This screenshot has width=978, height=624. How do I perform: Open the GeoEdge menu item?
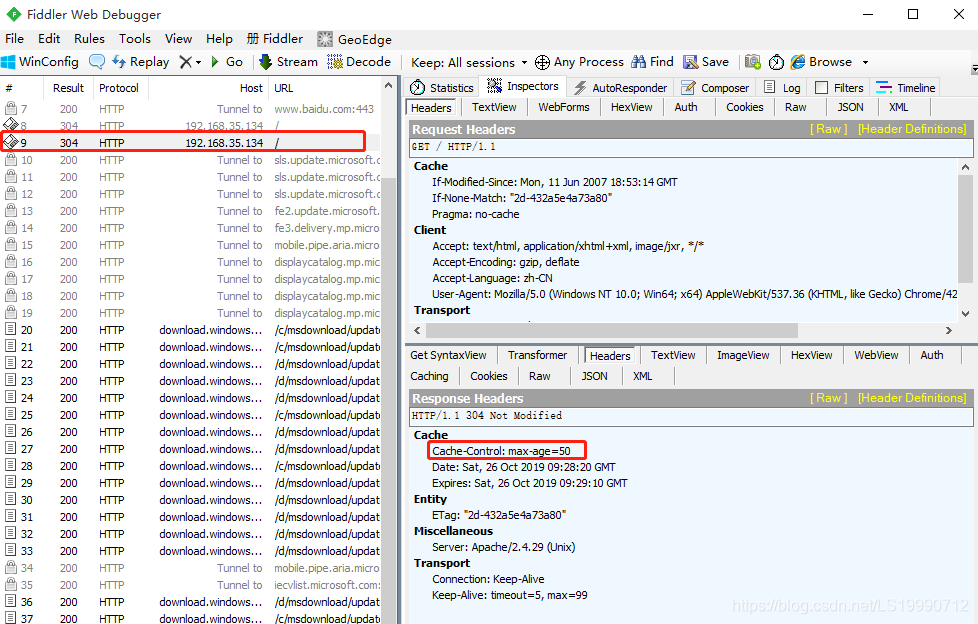point(354,39)
